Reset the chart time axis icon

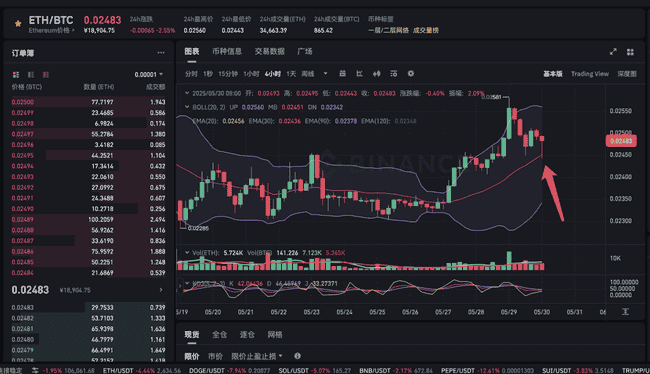point(626,312)
